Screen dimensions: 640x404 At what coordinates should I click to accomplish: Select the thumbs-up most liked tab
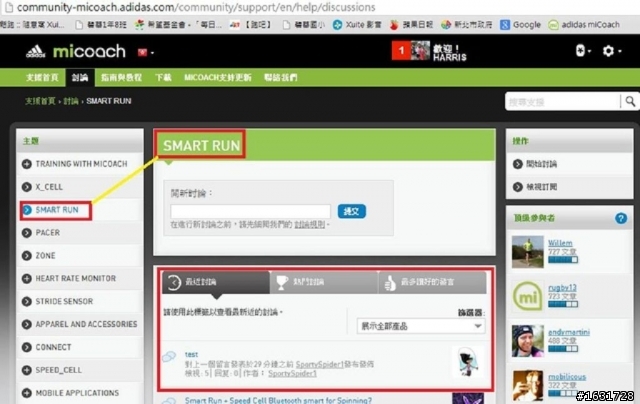[x=432, y=282]
